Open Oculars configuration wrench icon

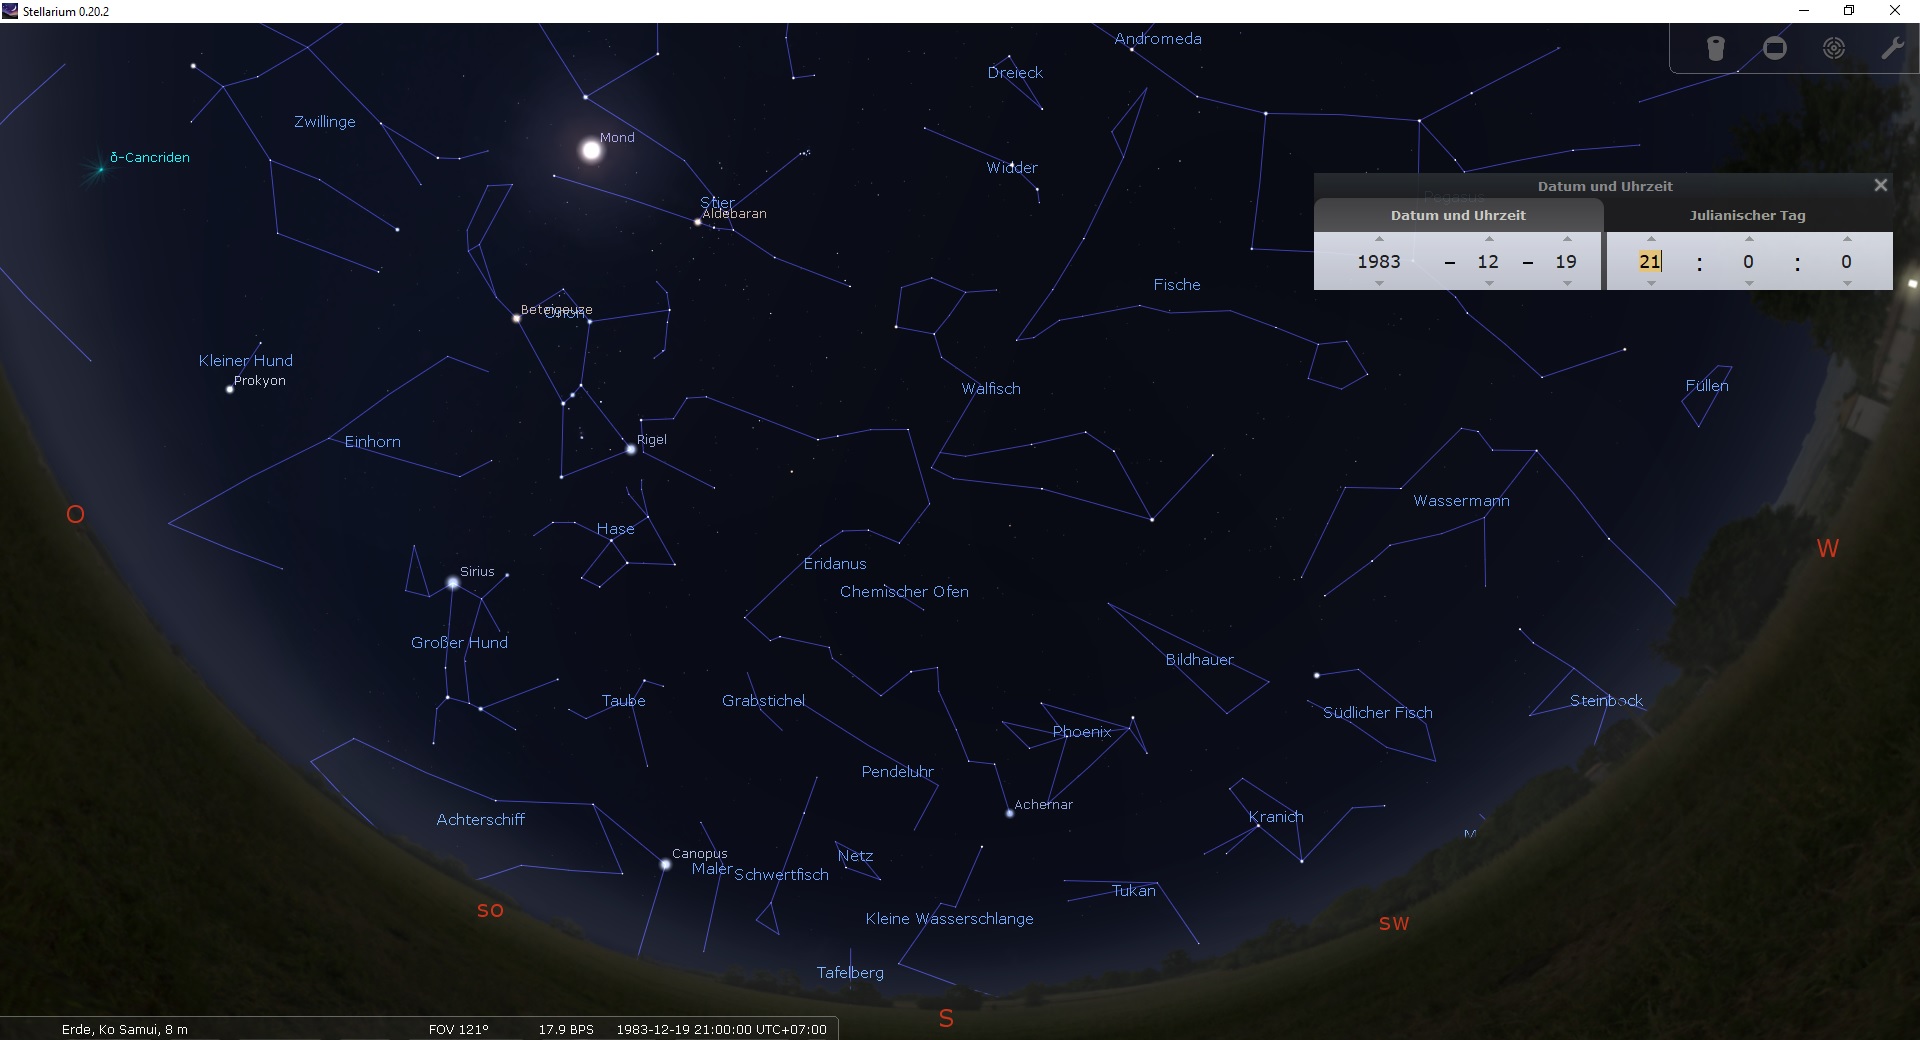tap(1892, 48)
